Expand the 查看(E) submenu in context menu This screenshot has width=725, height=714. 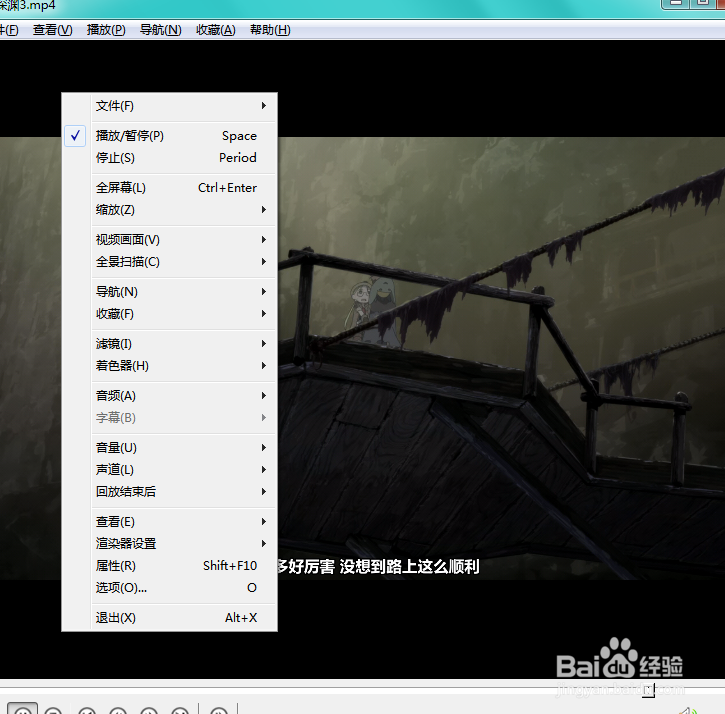pyautogui.click(x=169, y=522)
